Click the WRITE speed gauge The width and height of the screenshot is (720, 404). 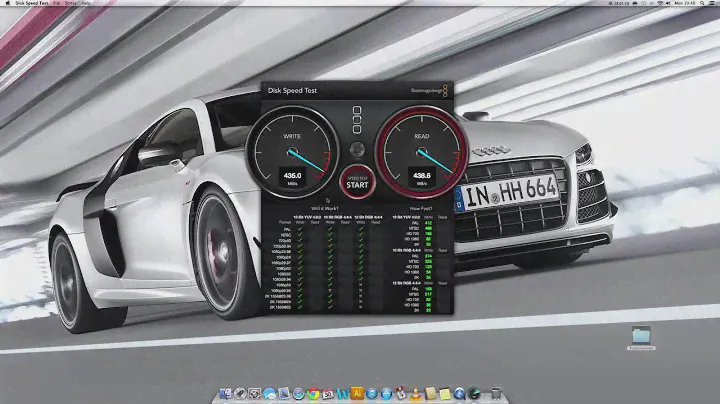click(x=292, y=152)
